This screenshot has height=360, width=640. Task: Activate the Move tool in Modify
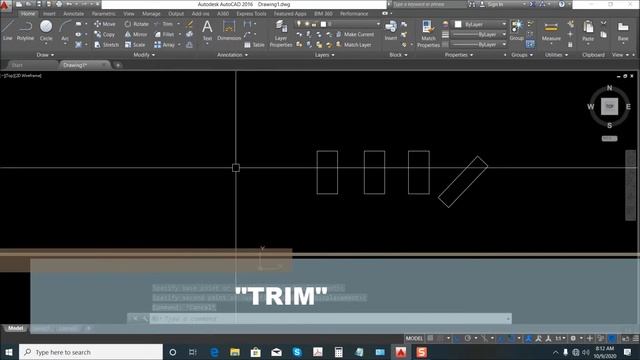click(x=105, y=24)
